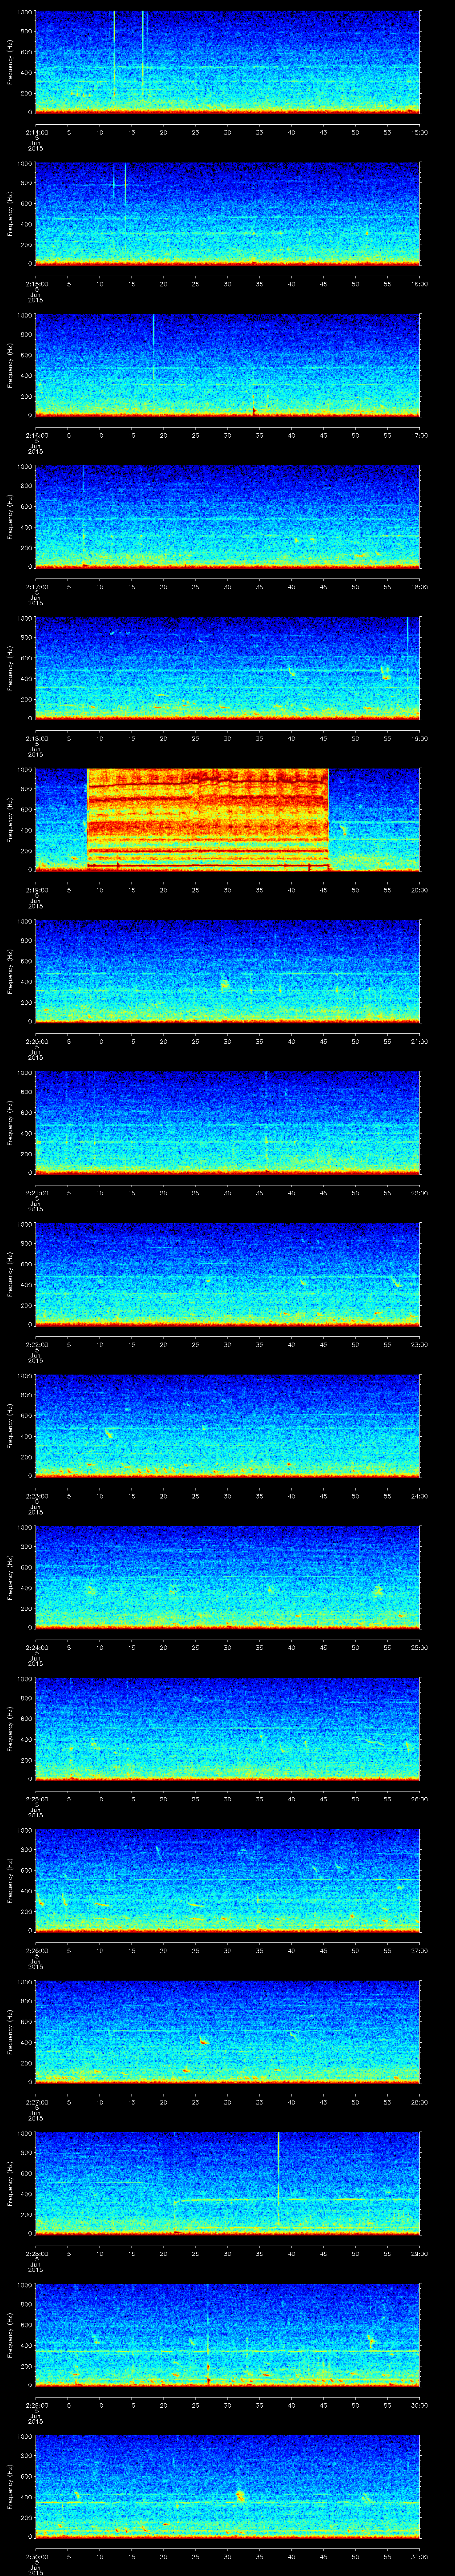The image size is (455, 2576).
Task: Click the 2:20:00 start time label
Action: tap(36, 1042)
